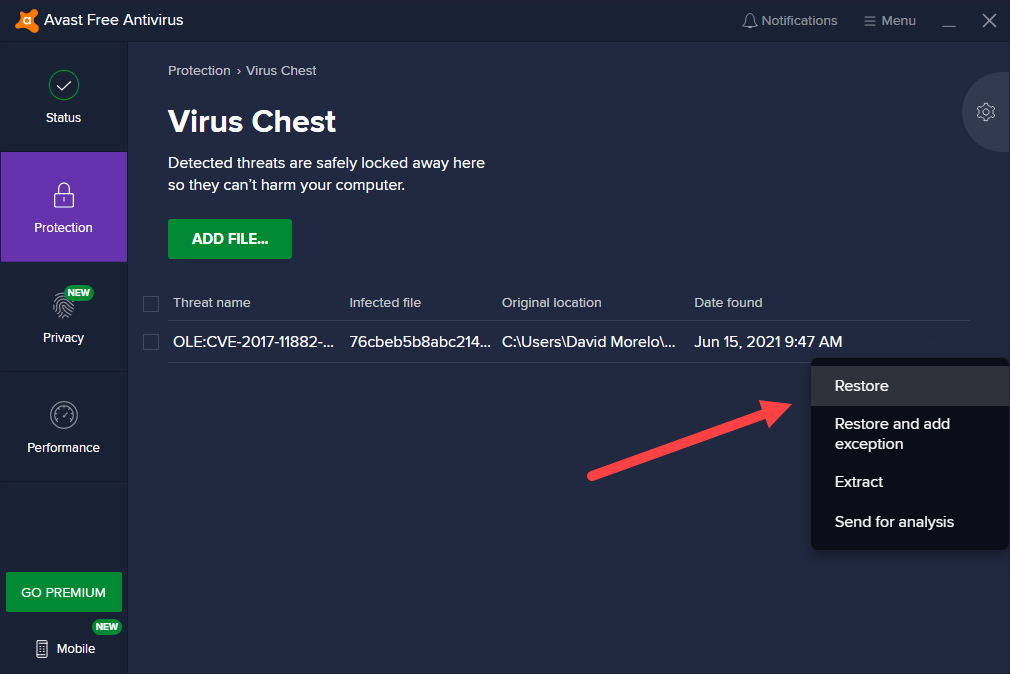Click Virus Chest breadcrumb text

281,71
